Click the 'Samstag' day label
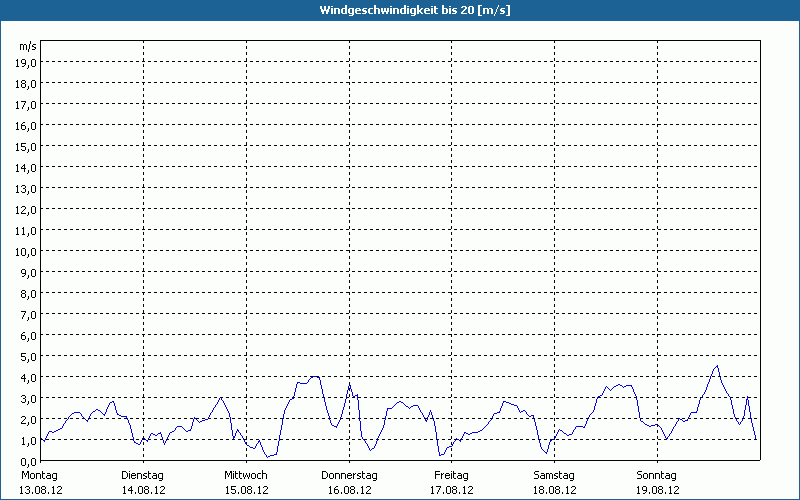The width and height of the screenshot is (800, 500). pos(554,476)
